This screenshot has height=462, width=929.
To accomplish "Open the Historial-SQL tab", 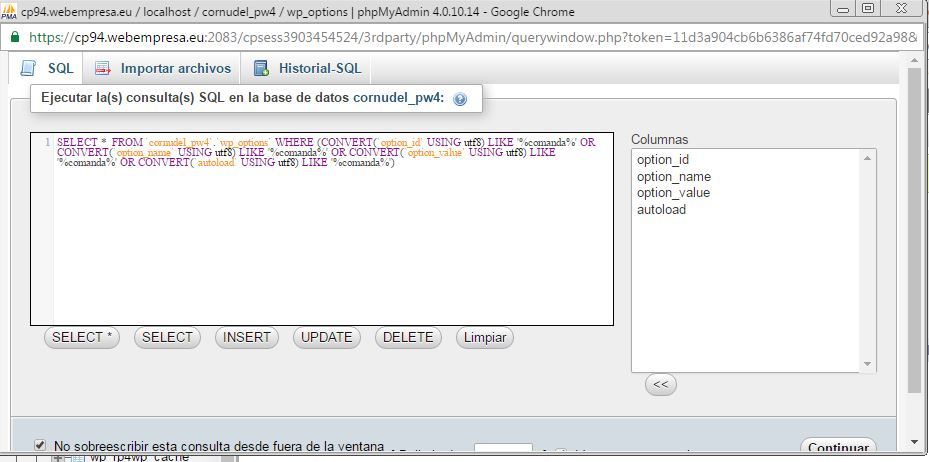I will [x=307, y=68].
